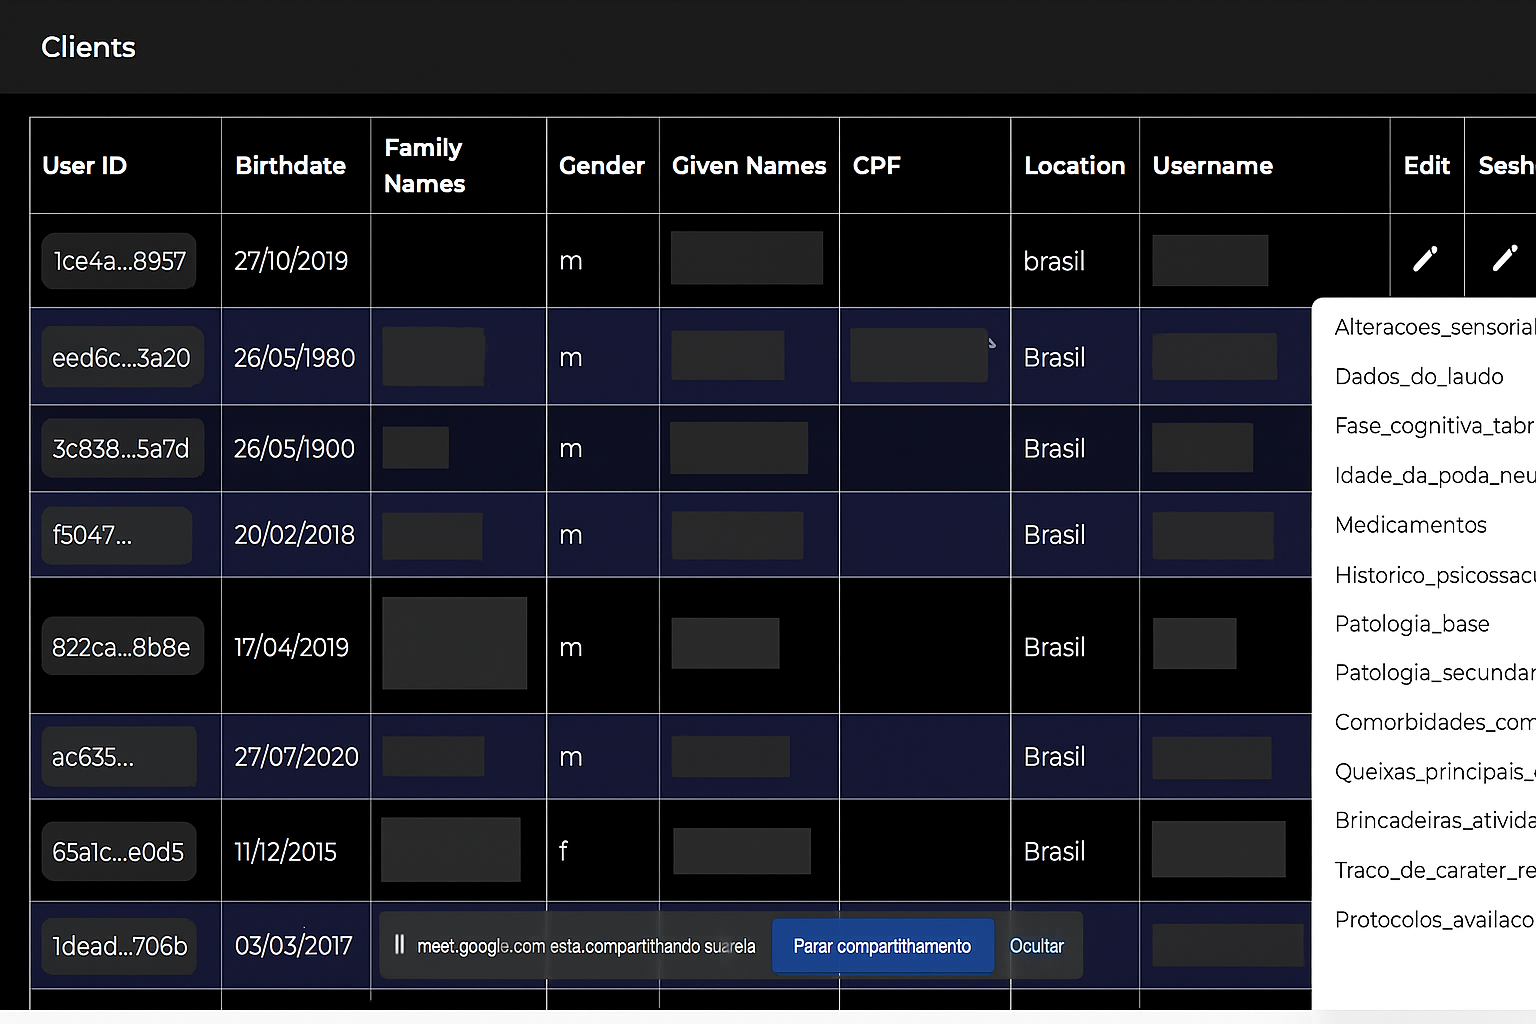Choose Dados_do_laudo menu entry
Screen dimensions: 1536x1024
[x=1418, y=377]
